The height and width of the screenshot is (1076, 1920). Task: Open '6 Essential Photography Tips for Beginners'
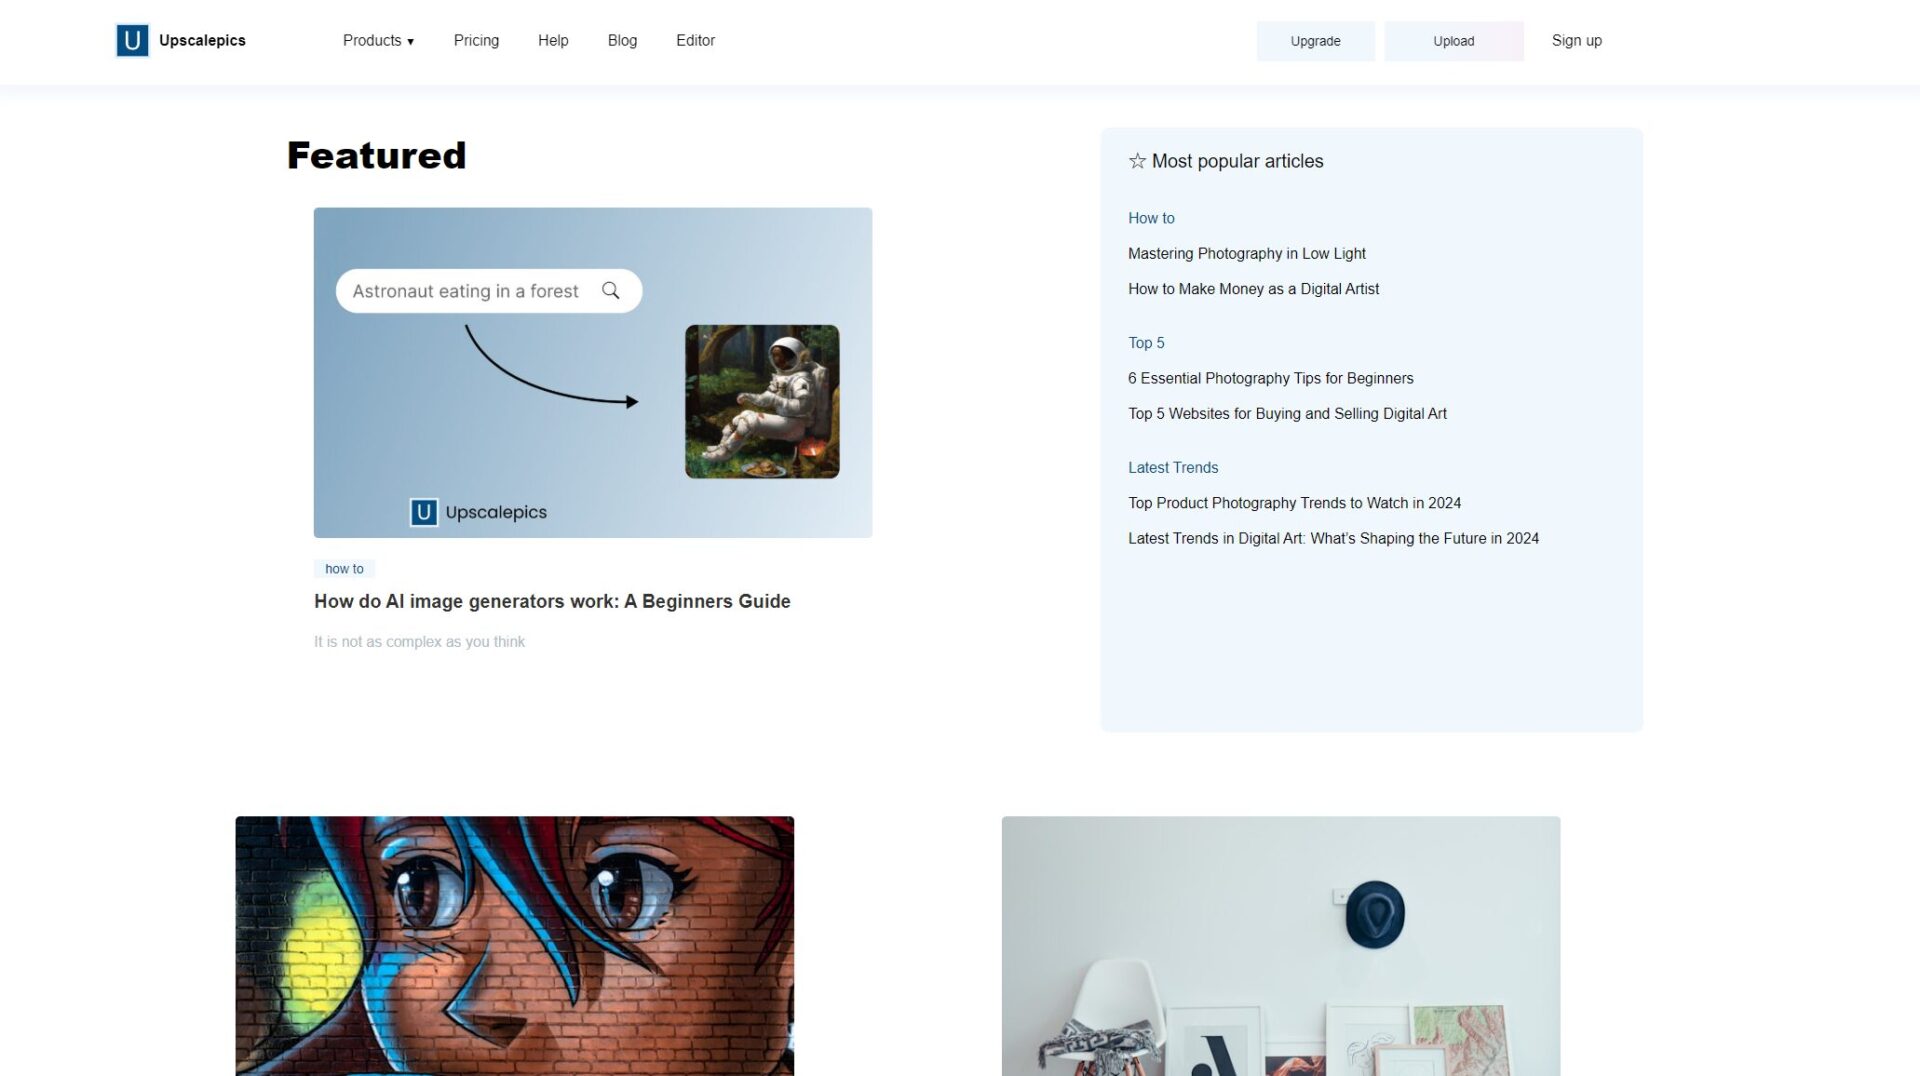coord(1270,378)
